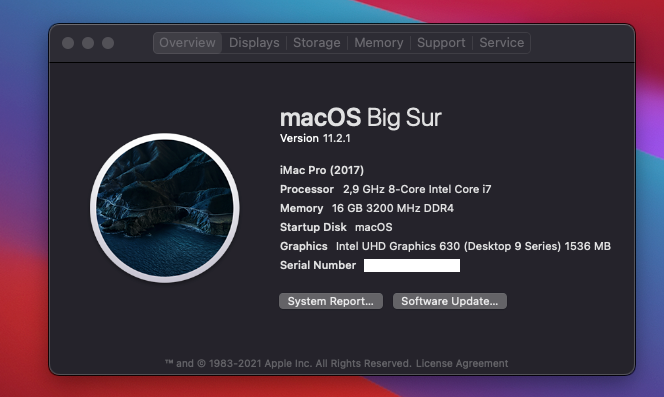Click the macOS Big Sur wallpaper icon
The width and height of the screenshot is (664, 397).
(x=165, y=208)
